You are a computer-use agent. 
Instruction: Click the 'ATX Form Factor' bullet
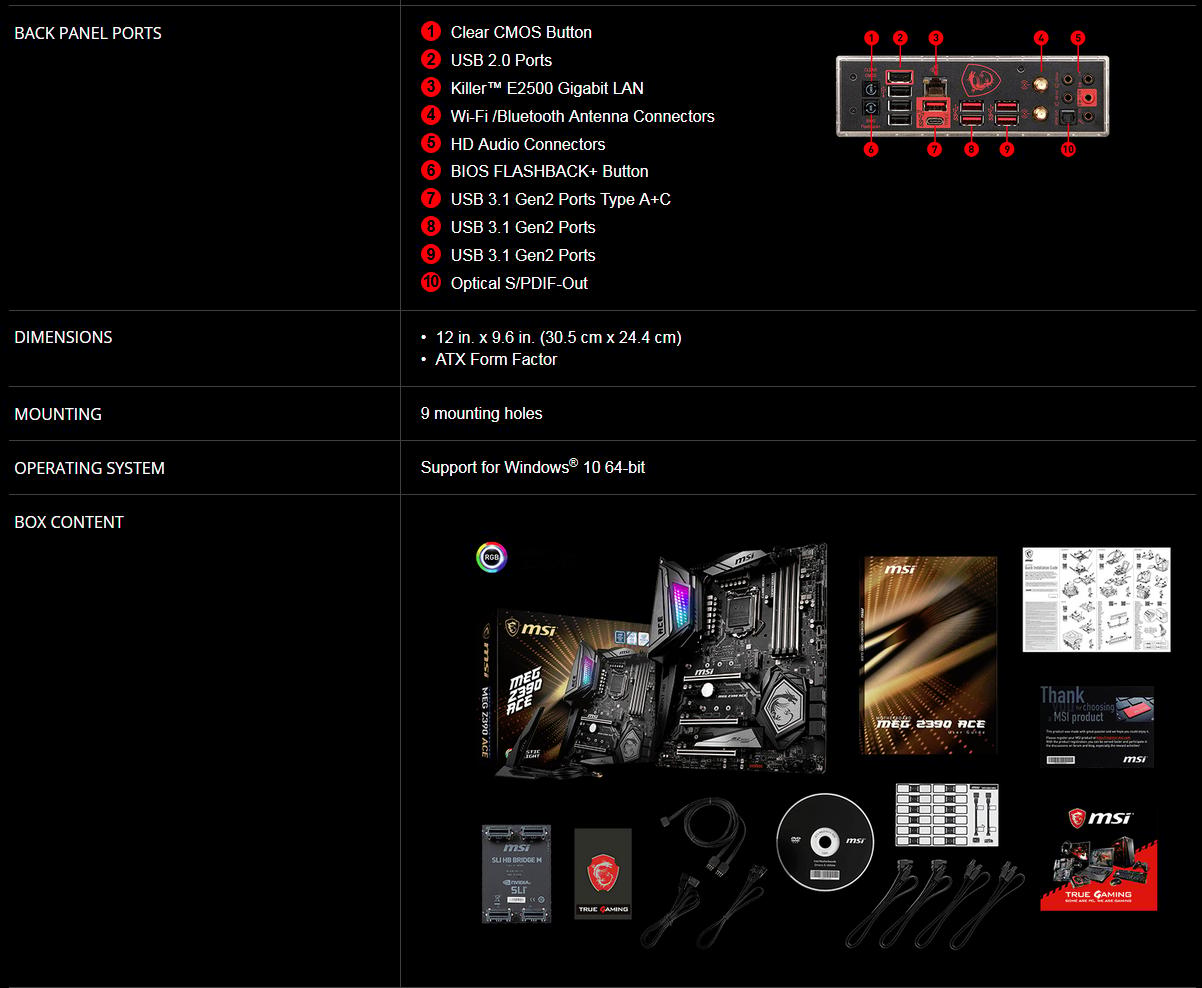coord(496,359)
